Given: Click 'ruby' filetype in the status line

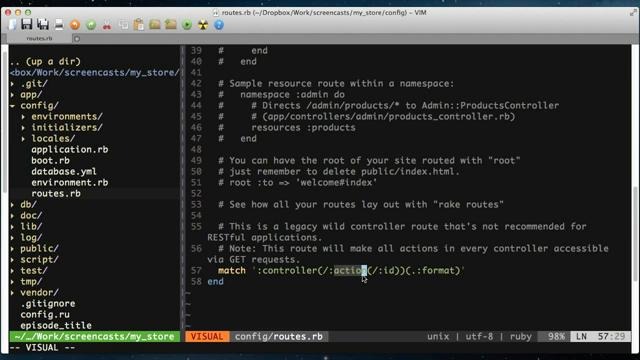Looking at the screenshot, I should tap(521, 337).
